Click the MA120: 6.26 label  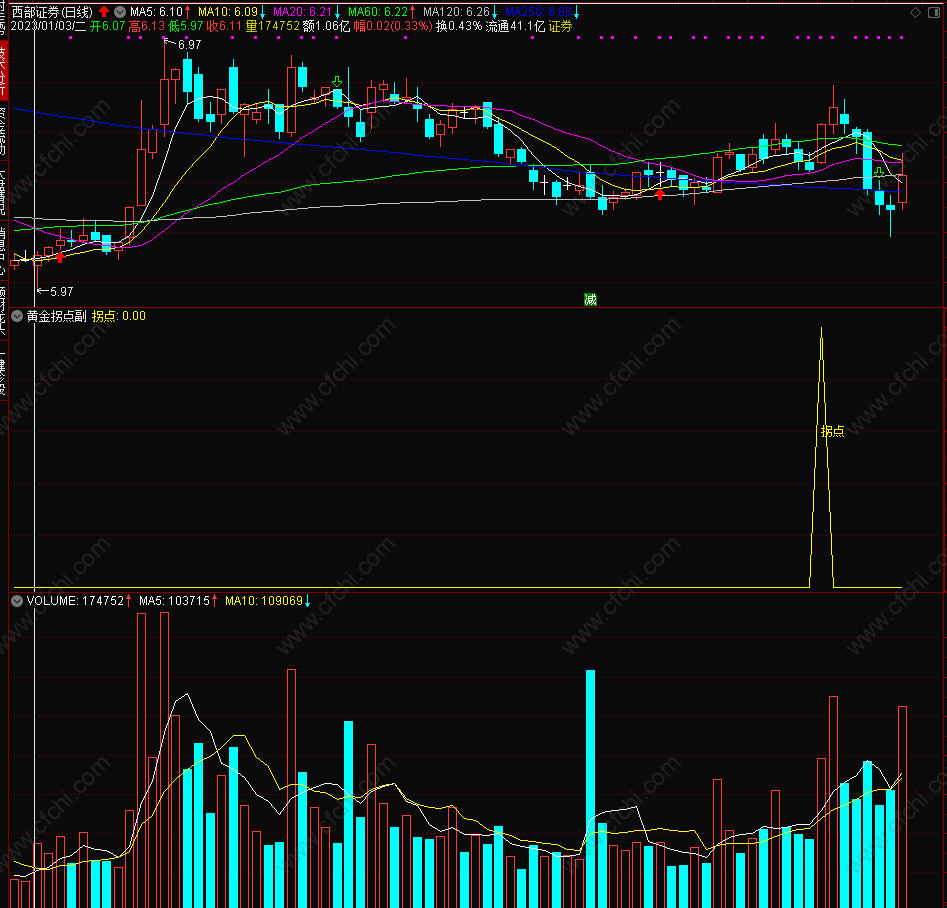coord(456,11)
